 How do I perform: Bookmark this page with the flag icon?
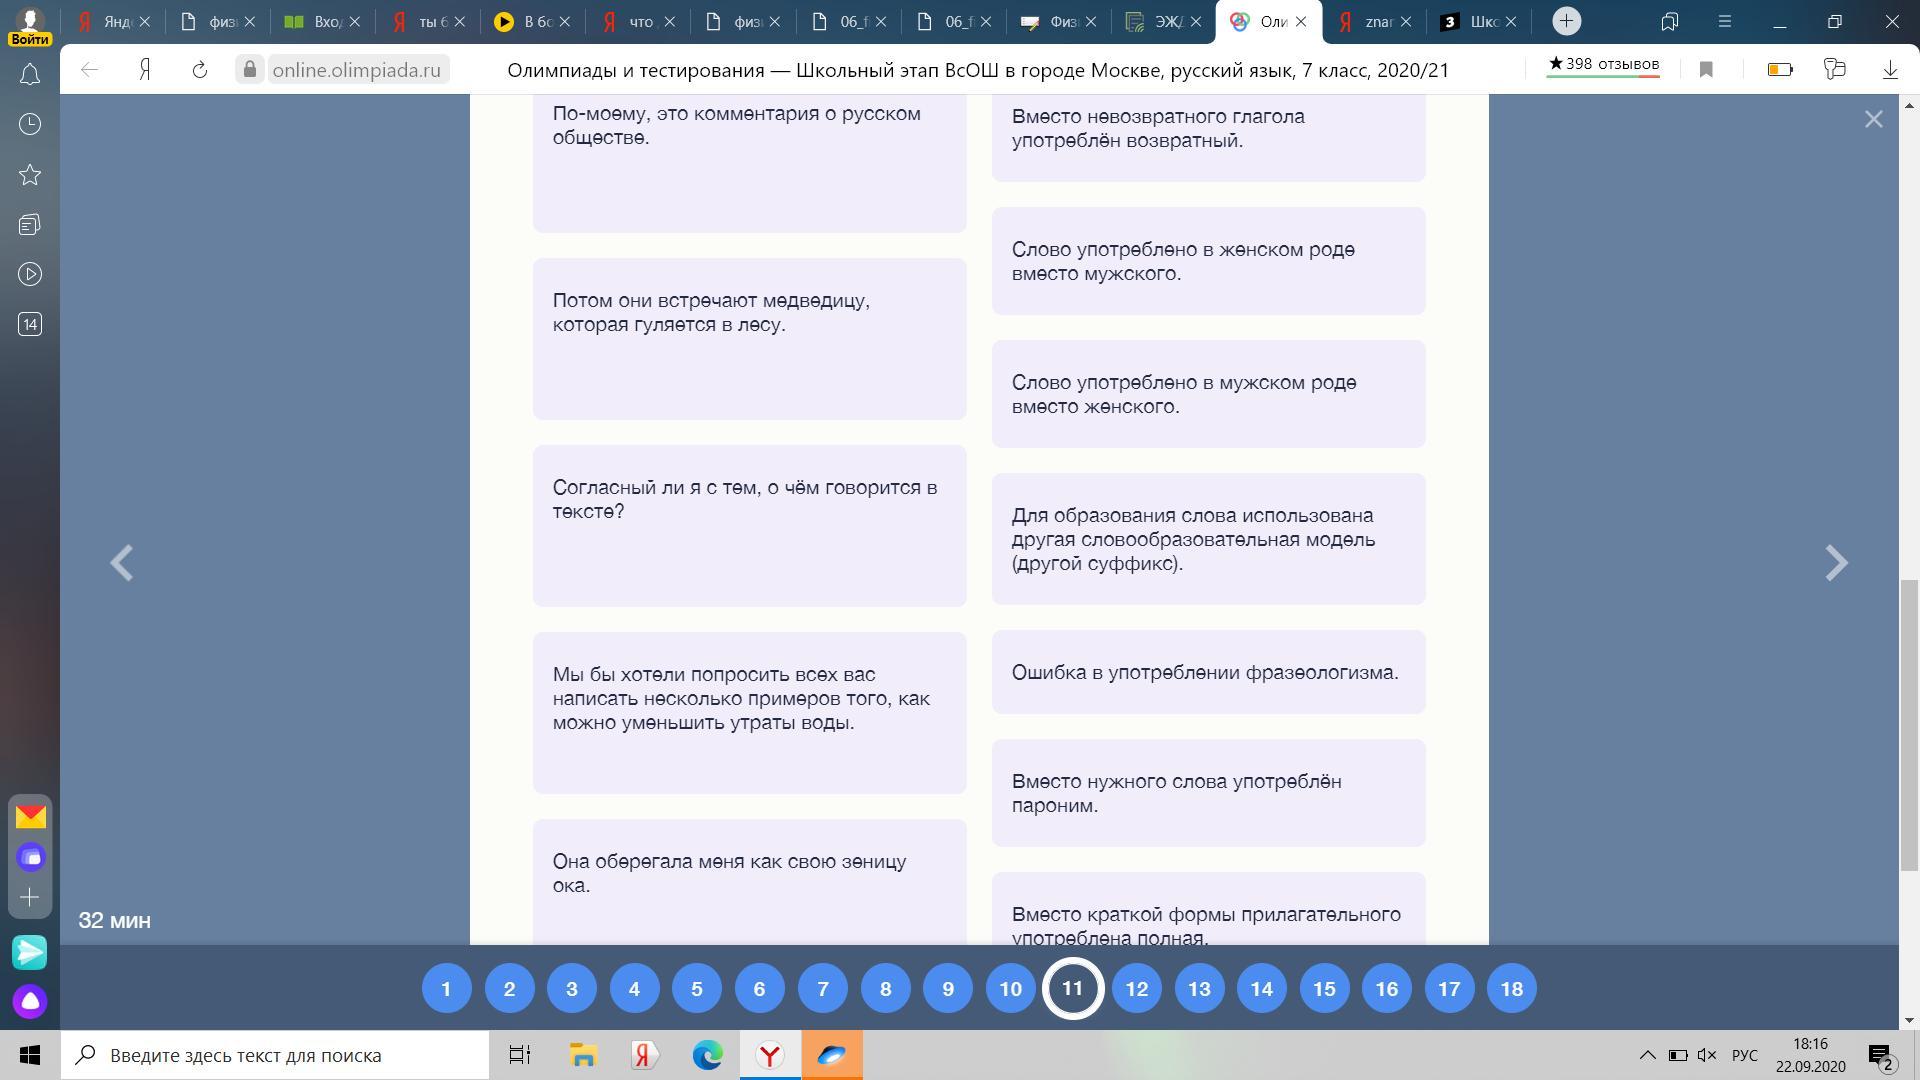[x=1706, y=70]
